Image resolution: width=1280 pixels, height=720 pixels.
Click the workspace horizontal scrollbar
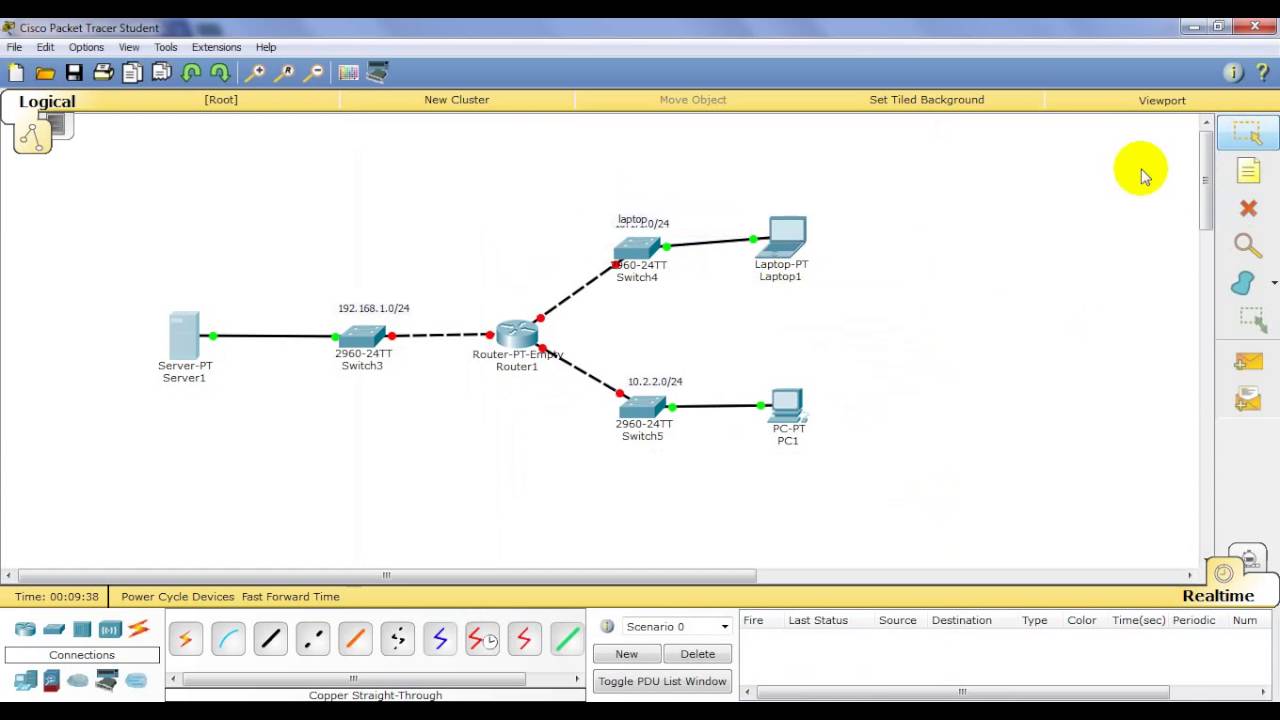pos(387,575)
